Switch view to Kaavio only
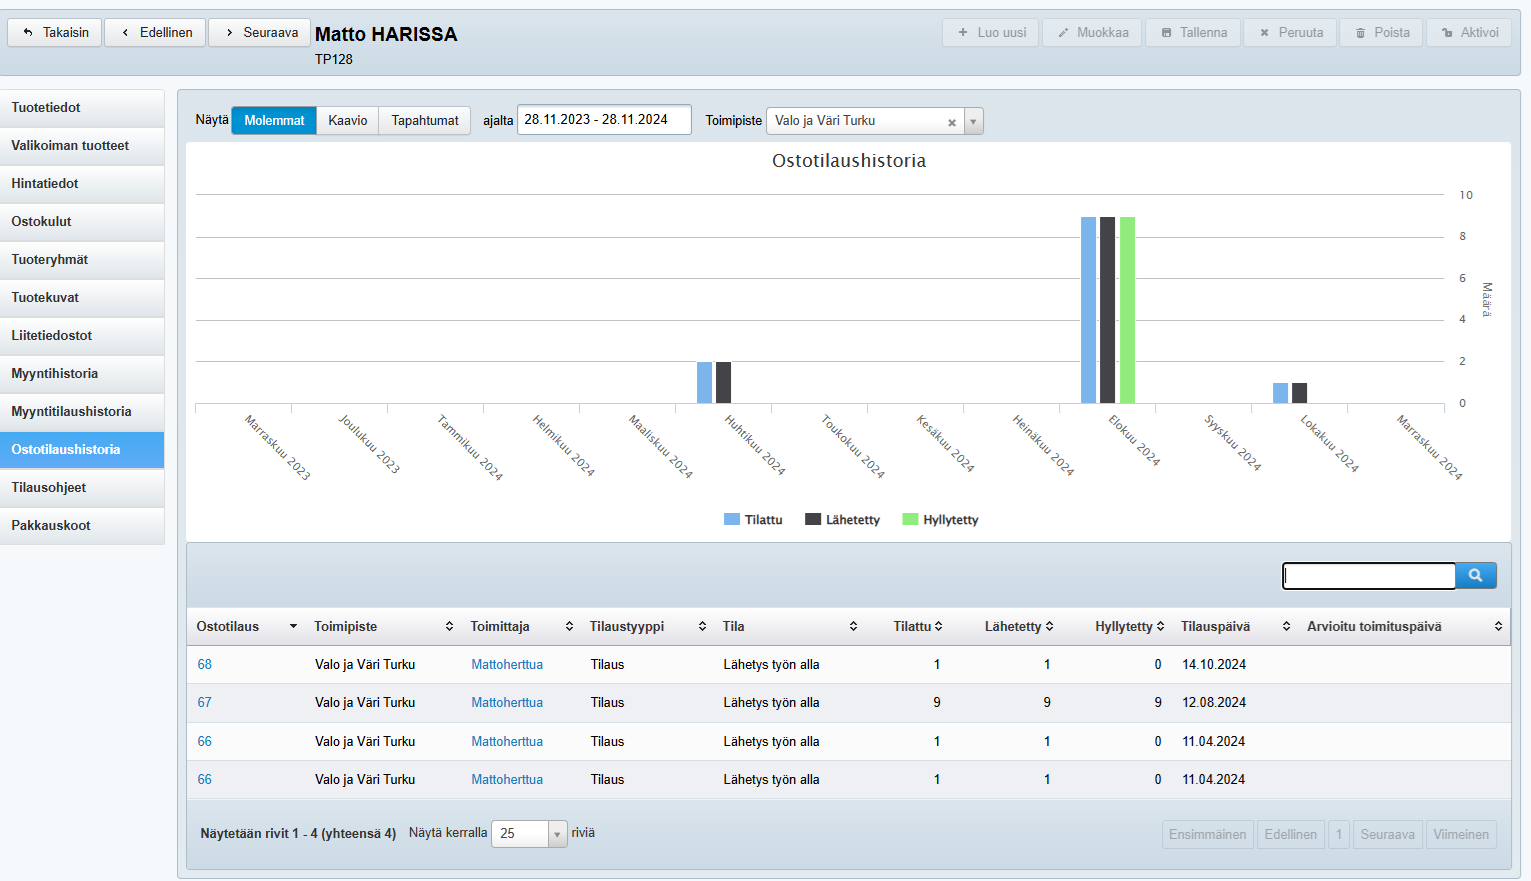 coord(347,121)
